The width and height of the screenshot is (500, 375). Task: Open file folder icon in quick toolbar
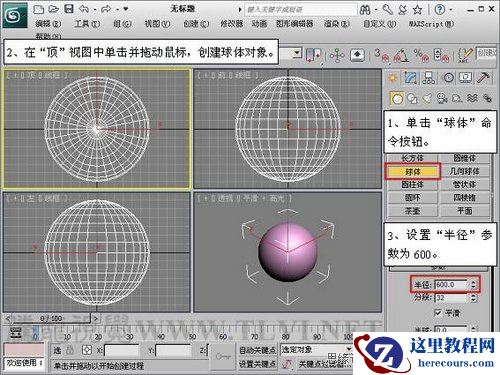click(x=54, y=9)
